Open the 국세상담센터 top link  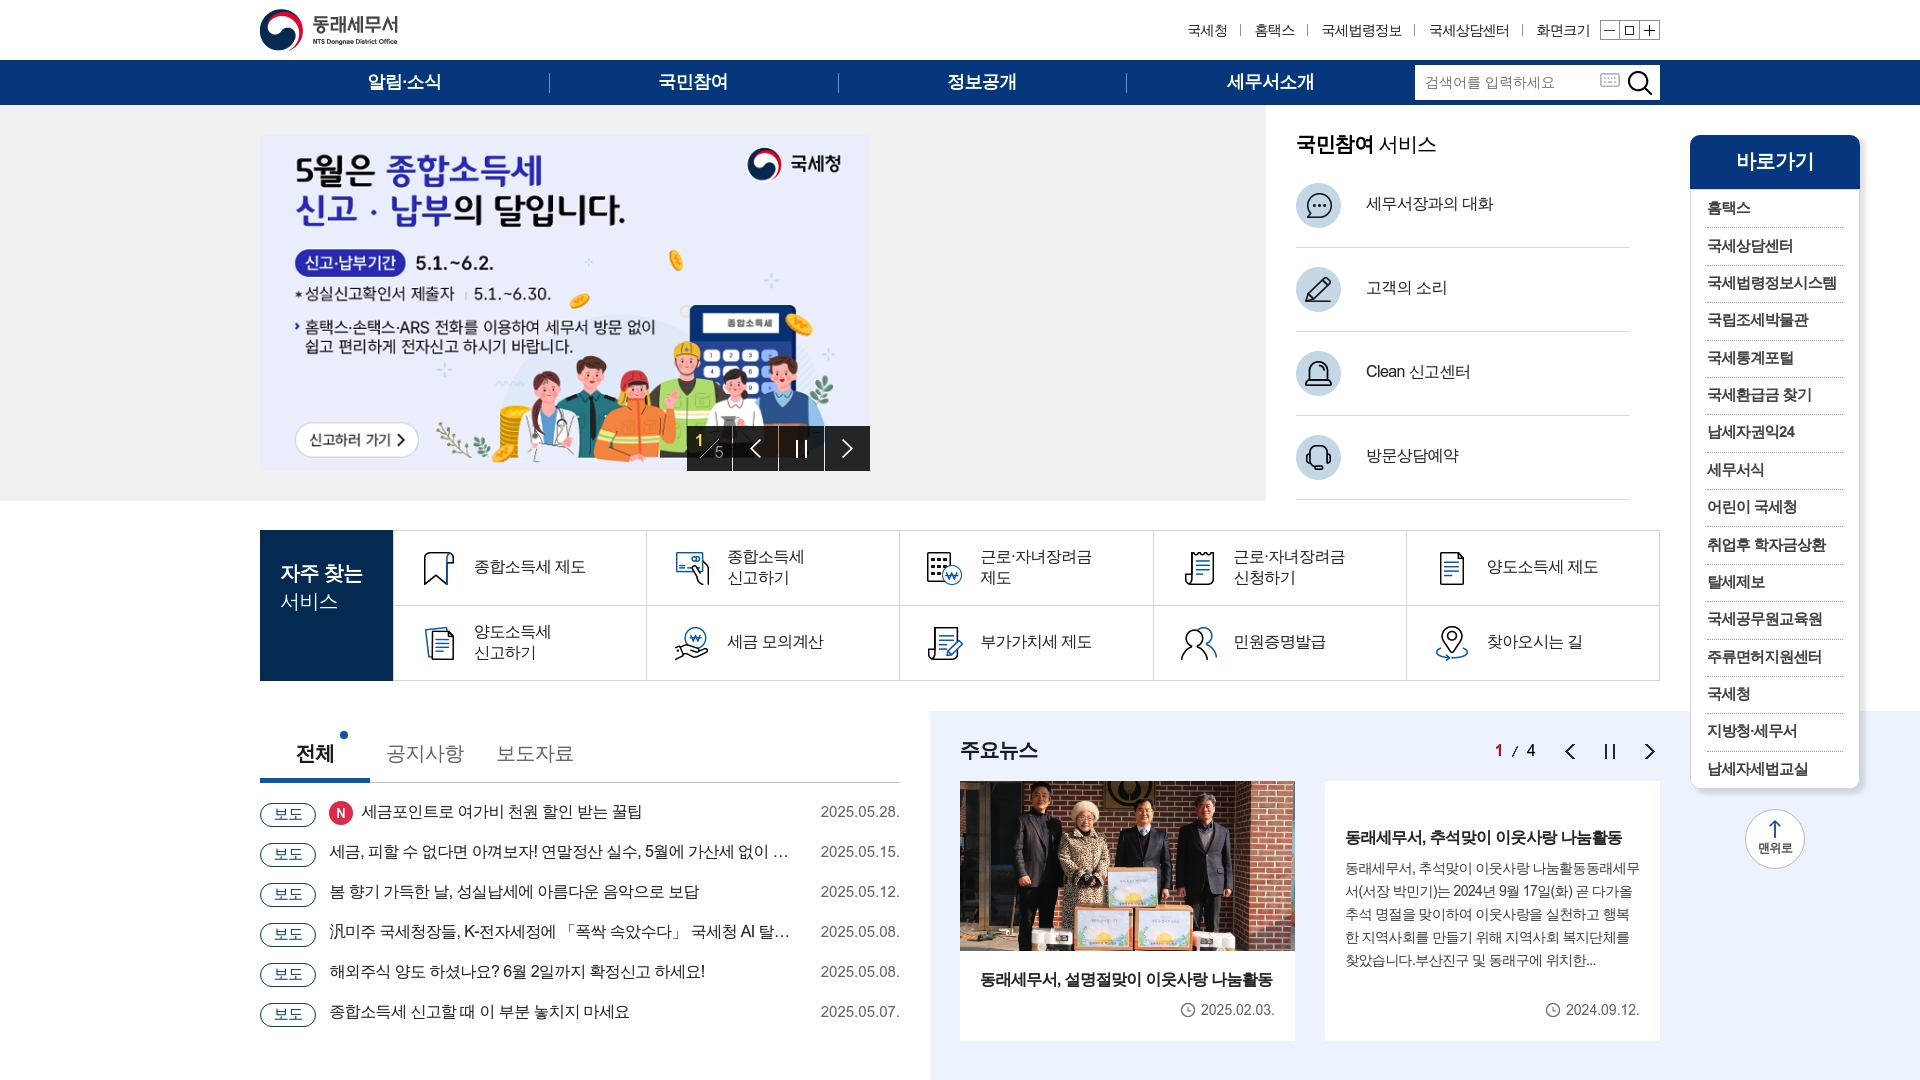(1469, 30)
